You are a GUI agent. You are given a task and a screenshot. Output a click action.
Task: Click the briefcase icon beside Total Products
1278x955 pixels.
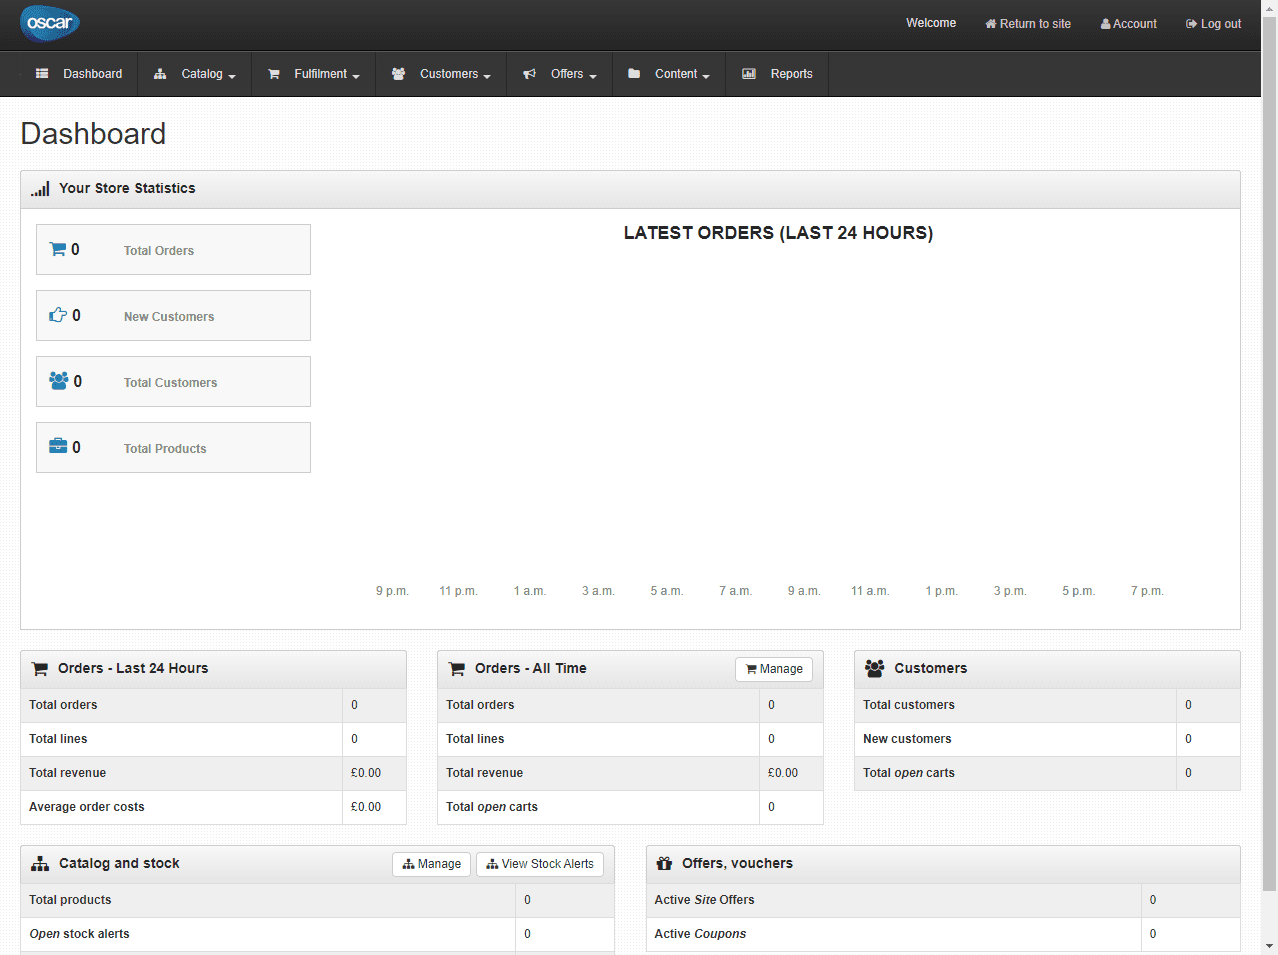click(58, 447)
